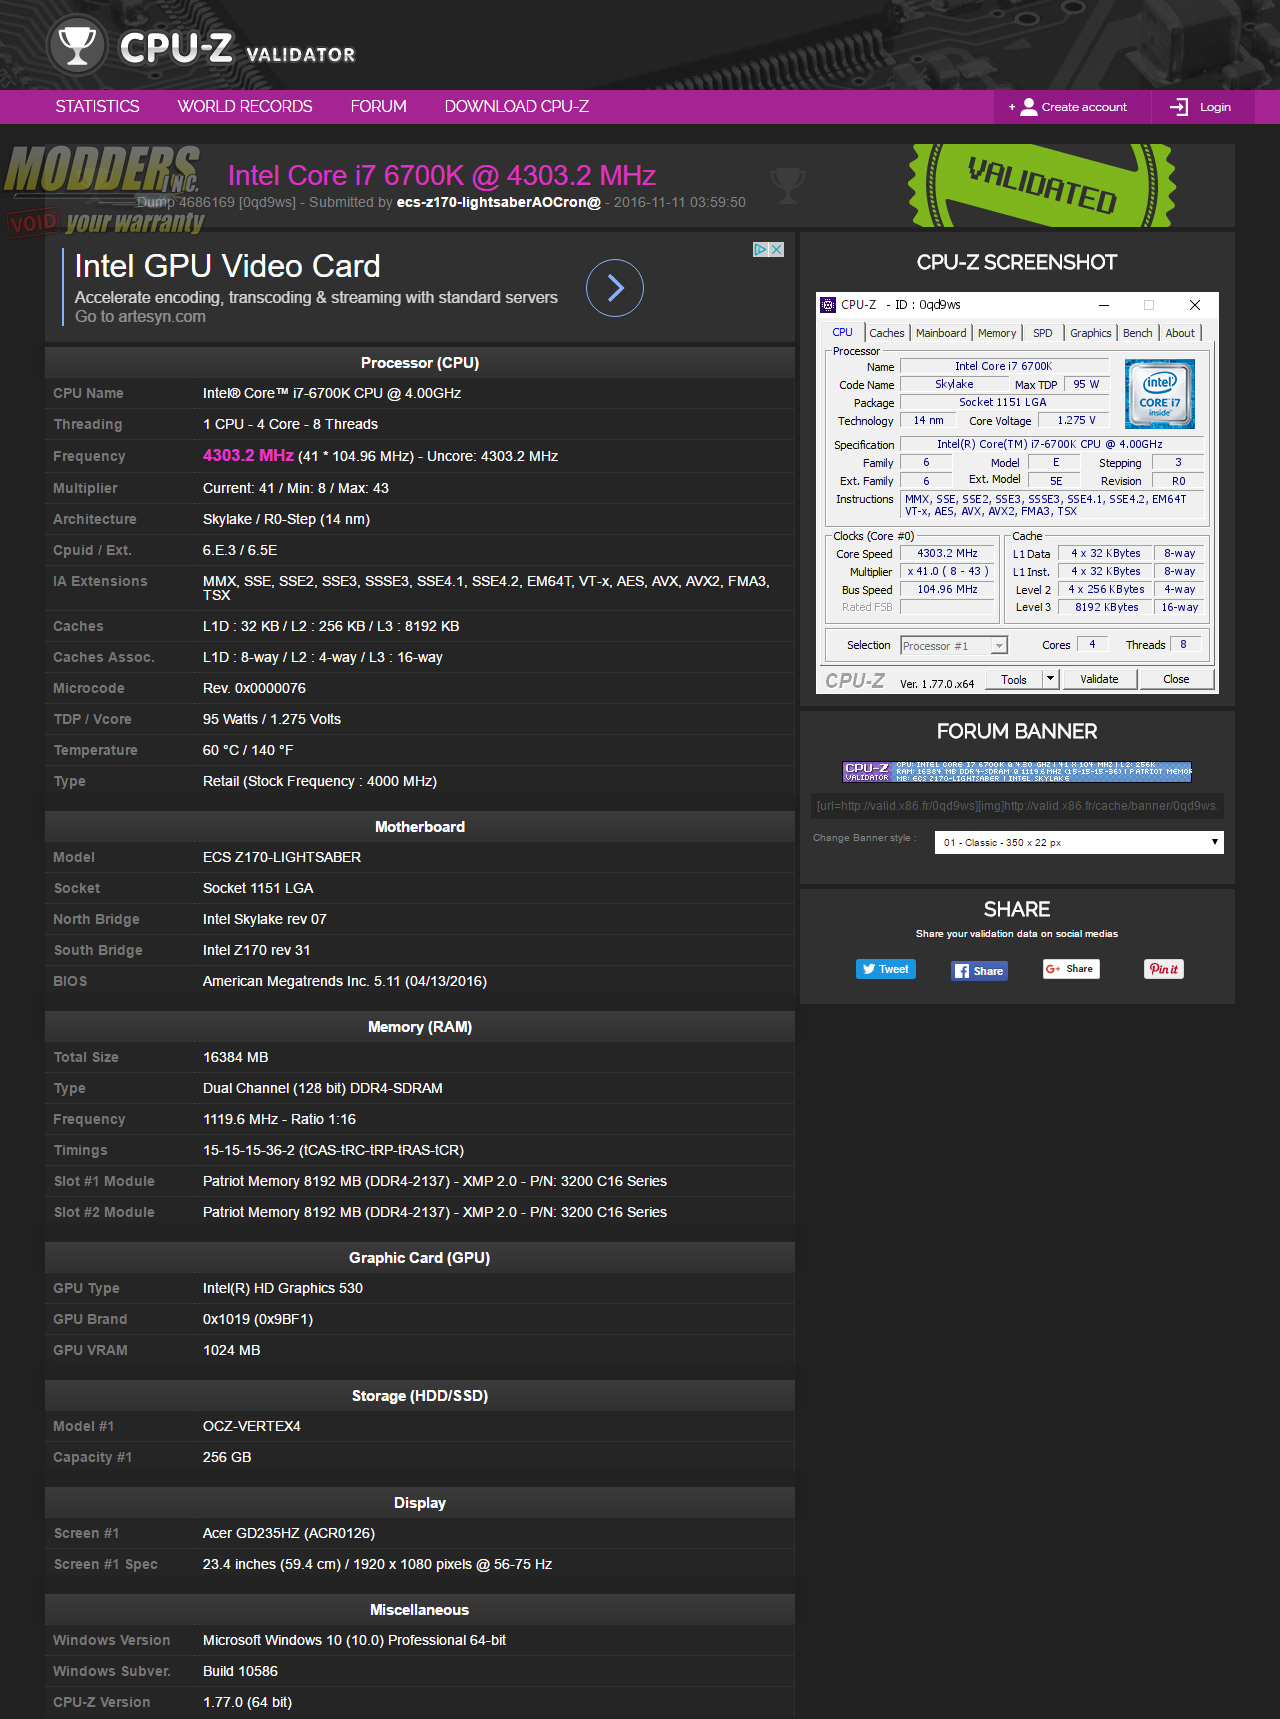This screenshot has height=1719, width=1280.
Task: Click the Processor (CPU) section header
Action: point(420,363)
